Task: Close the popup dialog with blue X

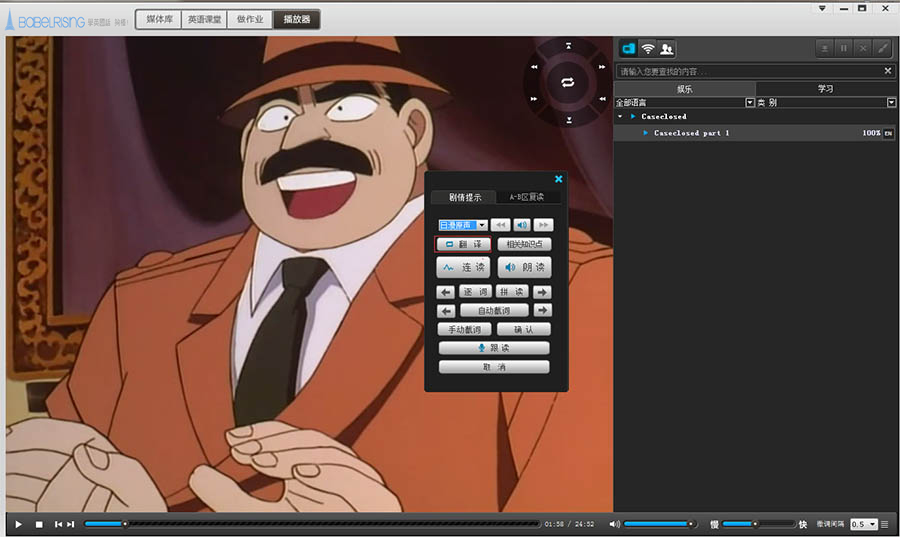Action: click(x=558, y=179)
